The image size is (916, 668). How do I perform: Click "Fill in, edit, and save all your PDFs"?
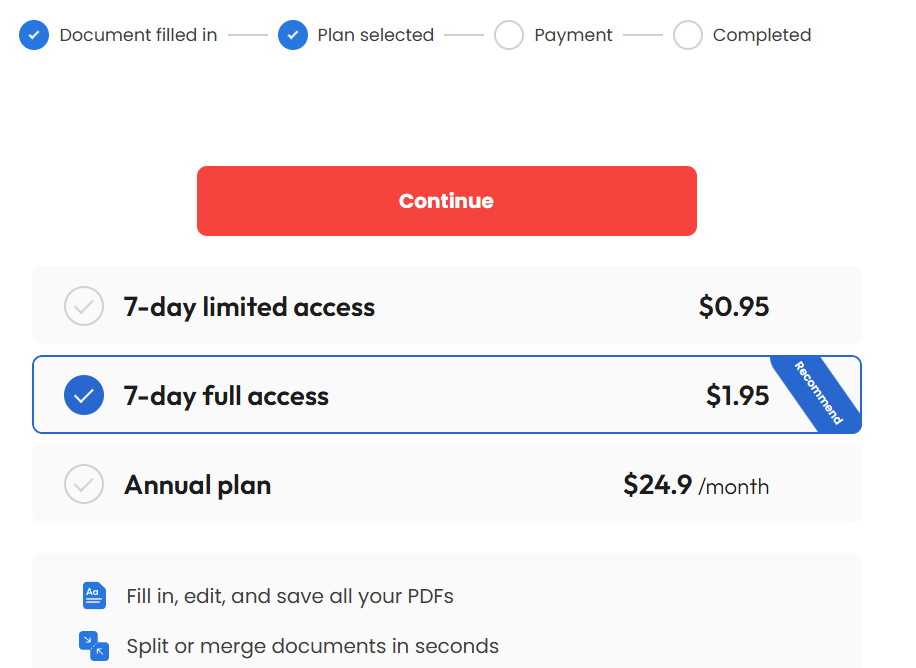click(x=290, y=596)
